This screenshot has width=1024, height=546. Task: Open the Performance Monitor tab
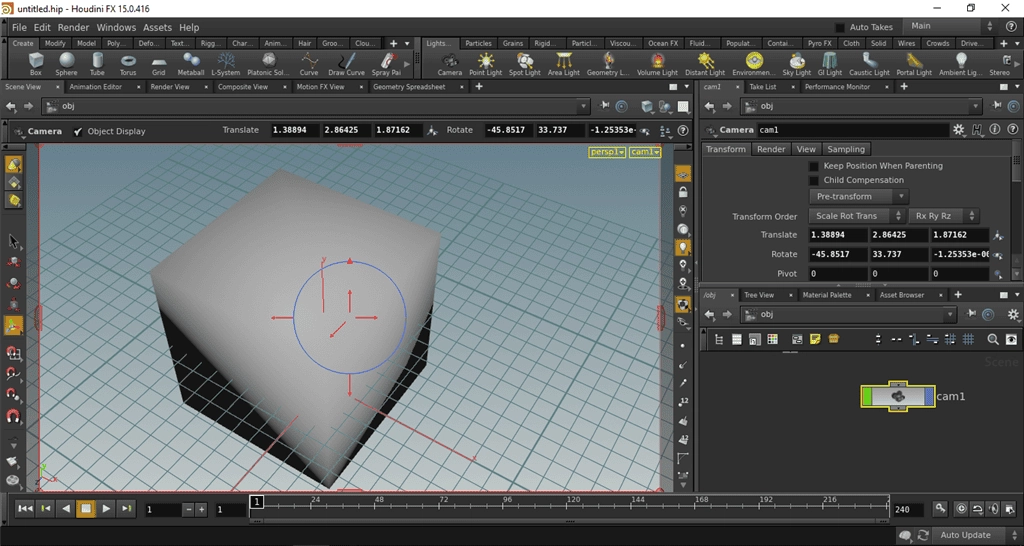(x=837, y=87)
